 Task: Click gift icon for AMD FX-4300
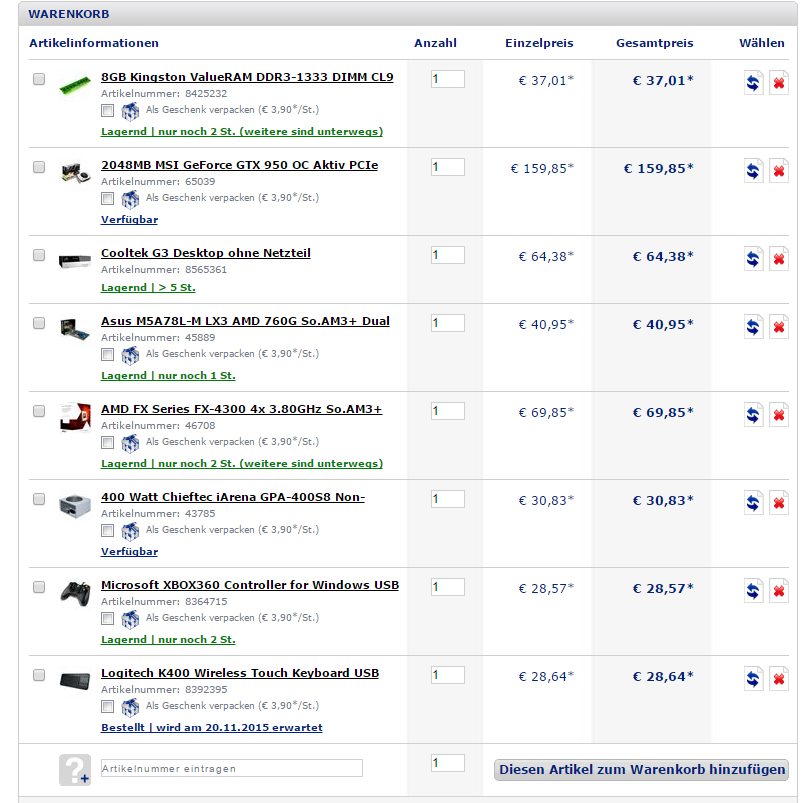click(130, 443)
